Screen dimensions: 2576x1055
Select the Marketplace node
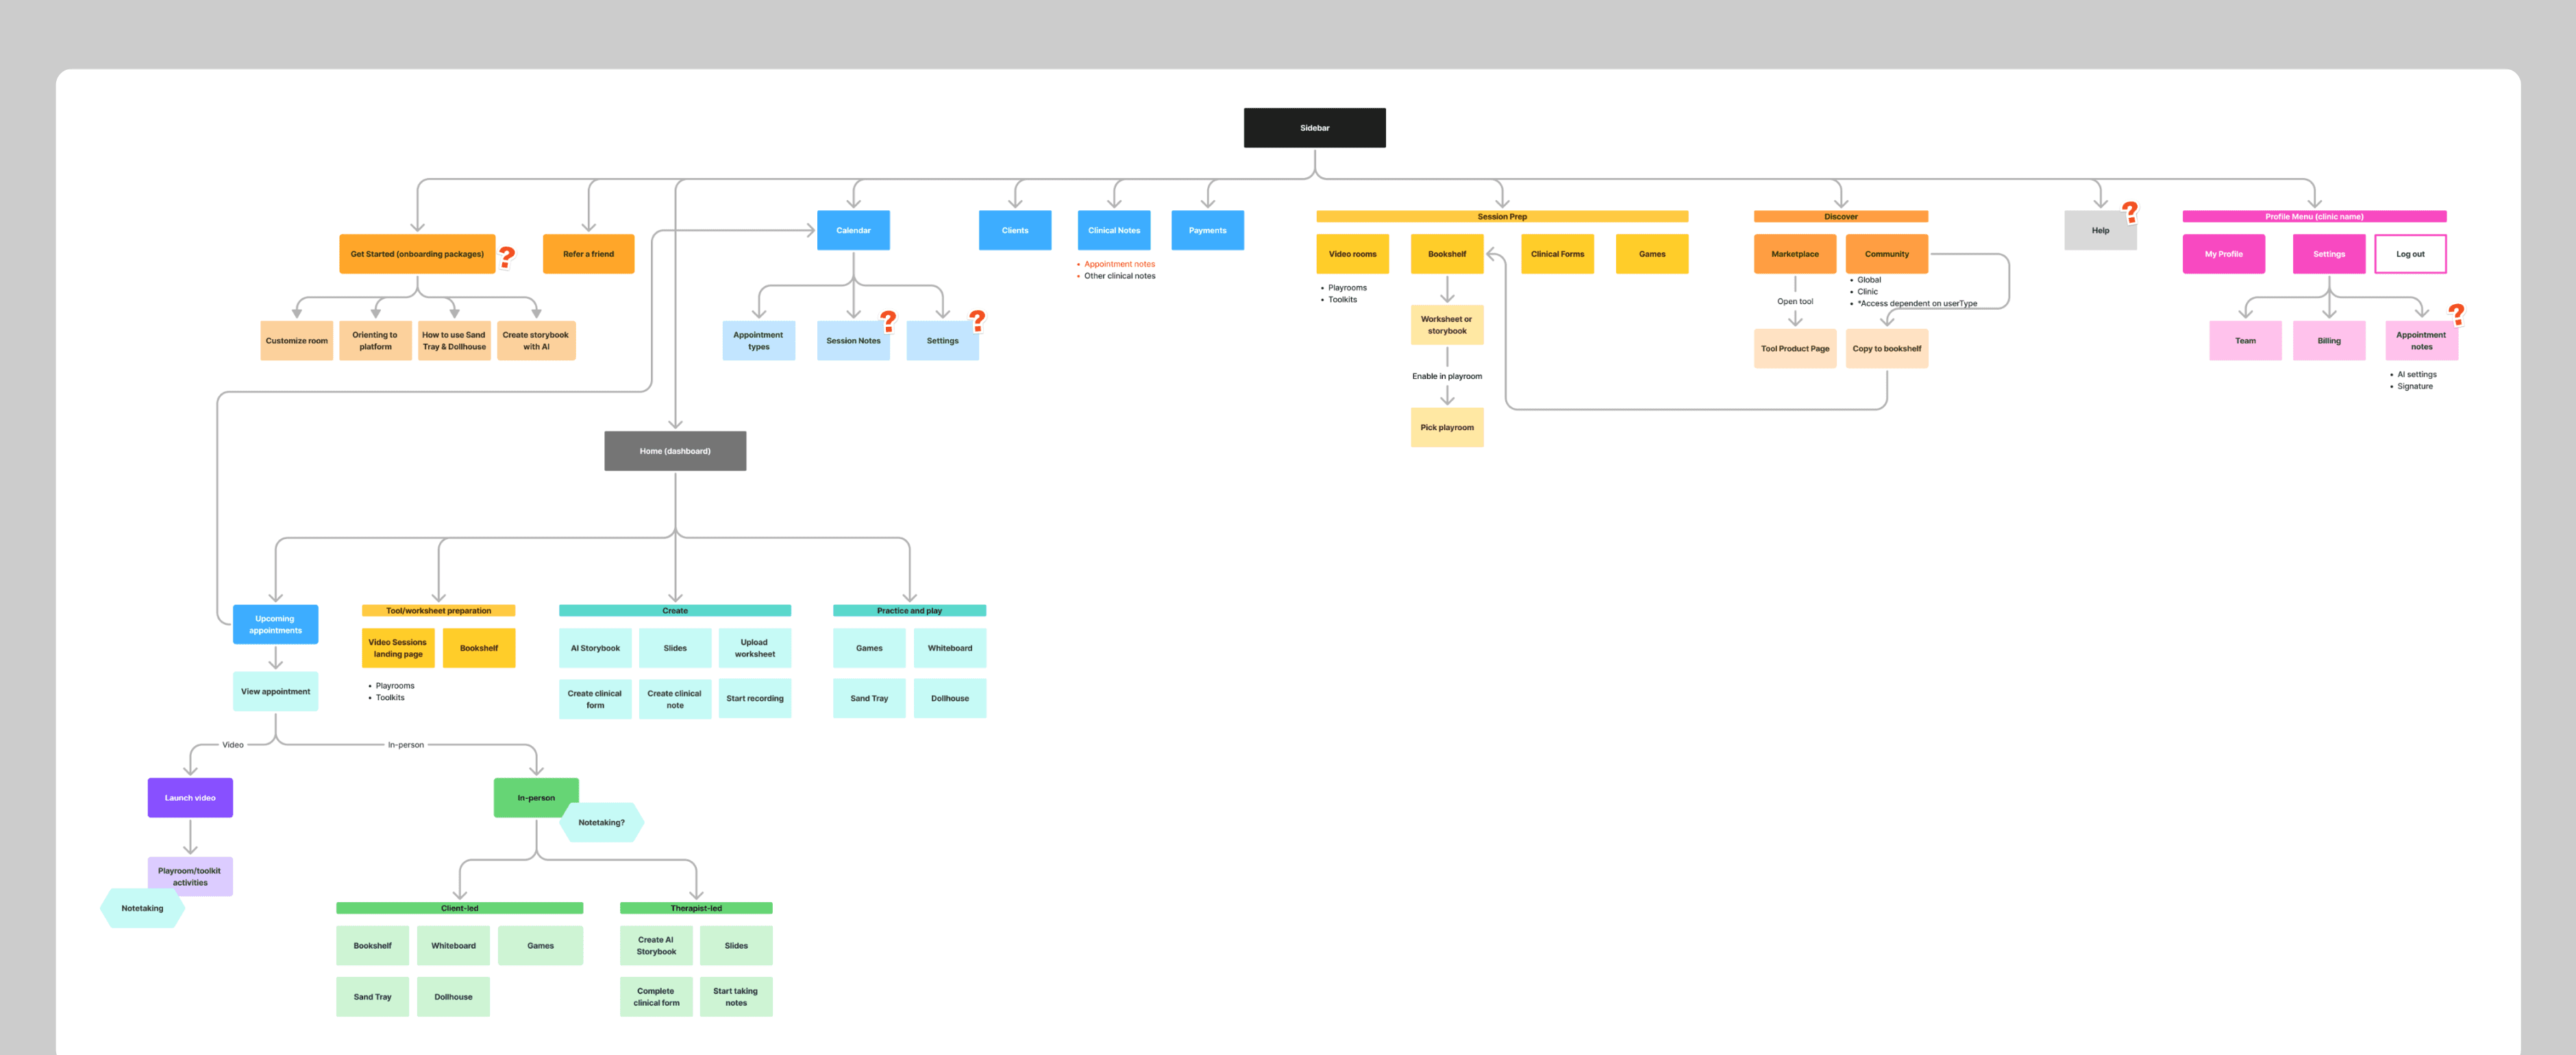click(1794, 254)
